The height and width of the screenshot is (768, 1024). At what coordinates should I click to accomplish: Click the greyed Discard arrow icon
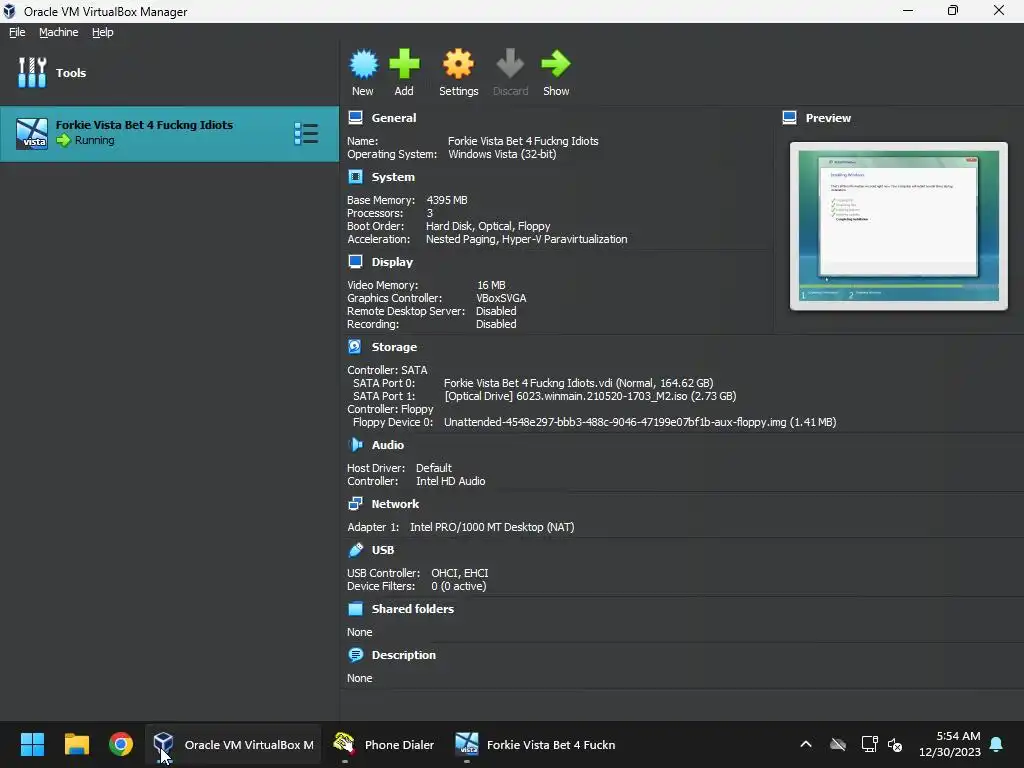(x=510, y=64)
